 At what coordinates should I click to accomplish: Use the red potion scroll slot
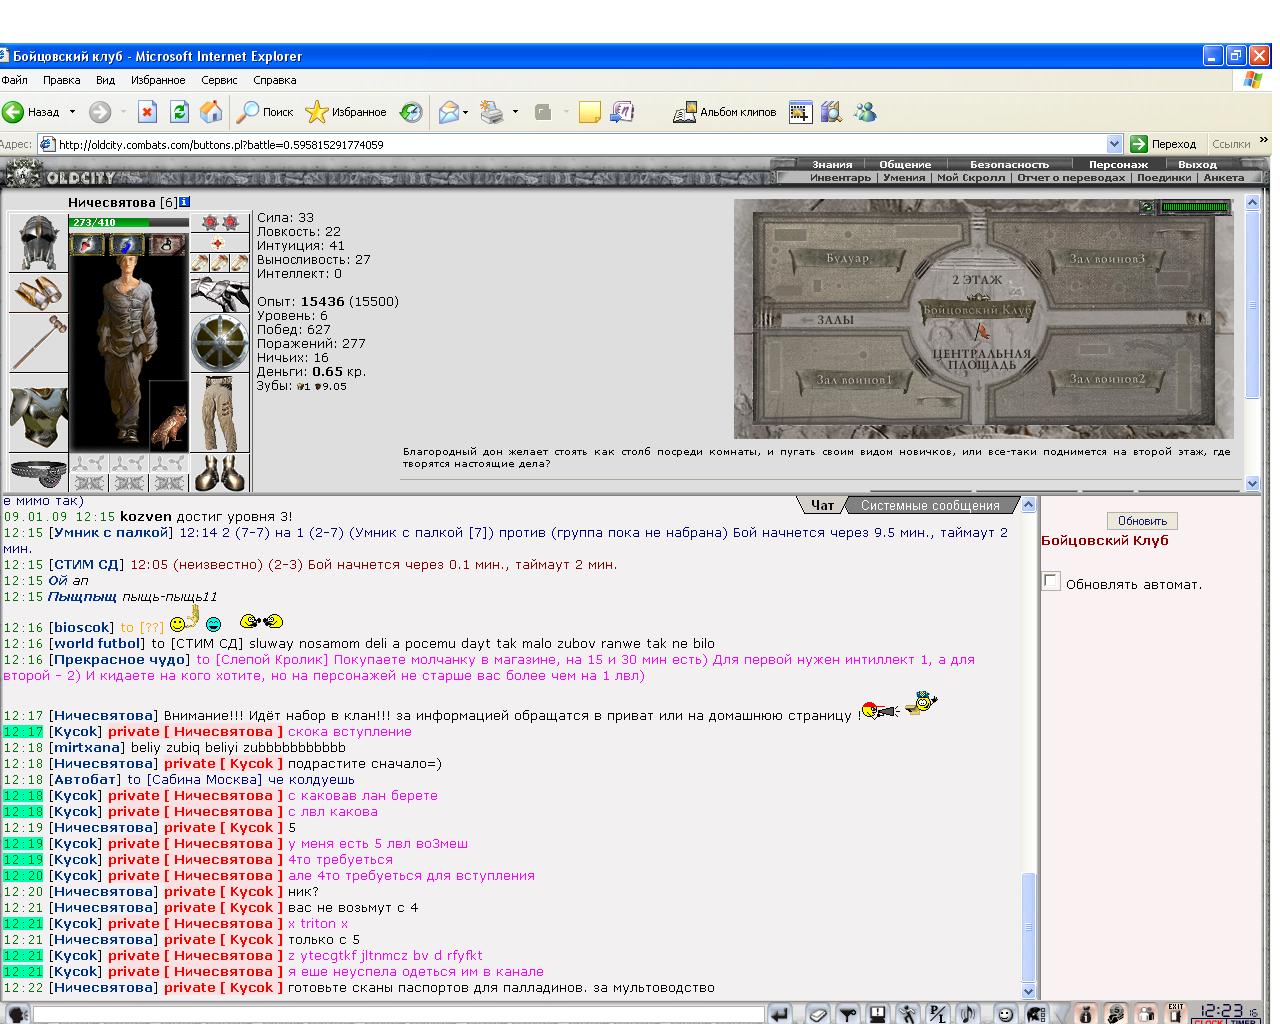point(87,244)
